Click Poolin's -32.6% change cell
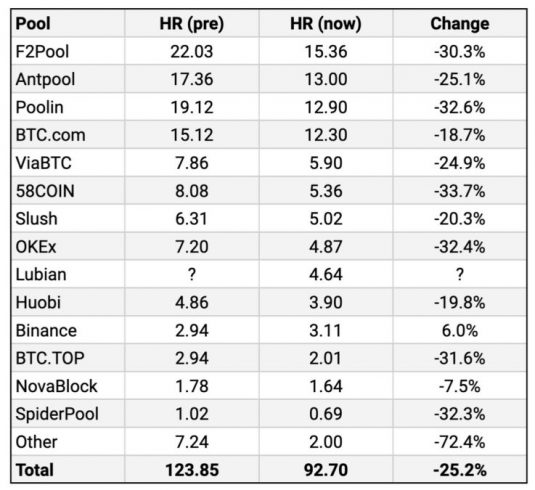This screenshot has width=535, height=490. (x=460, y=107)
